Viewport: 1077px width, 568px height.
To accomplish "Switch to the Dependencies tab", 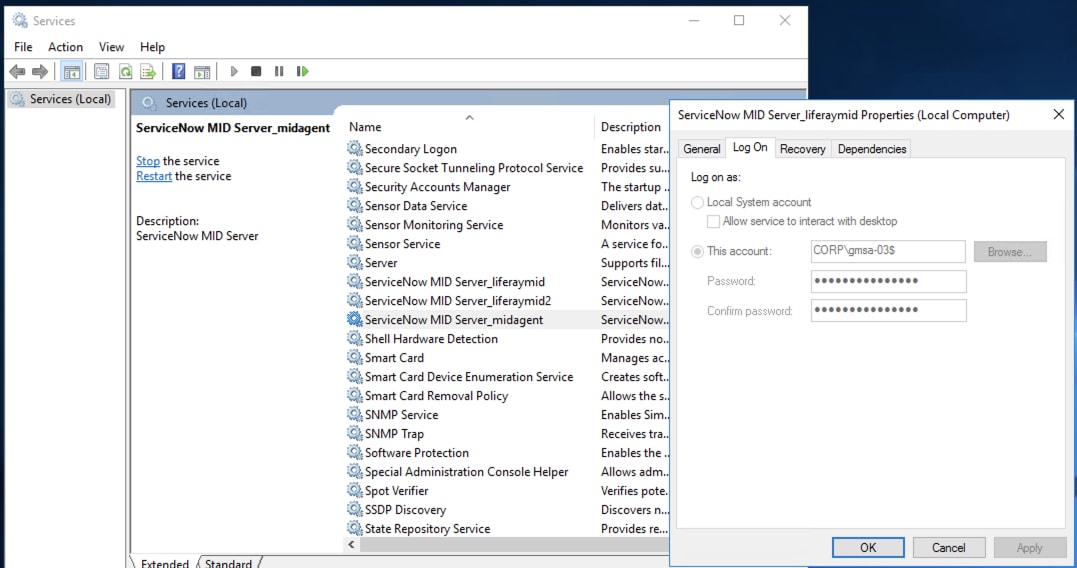I will coord(872,149).
